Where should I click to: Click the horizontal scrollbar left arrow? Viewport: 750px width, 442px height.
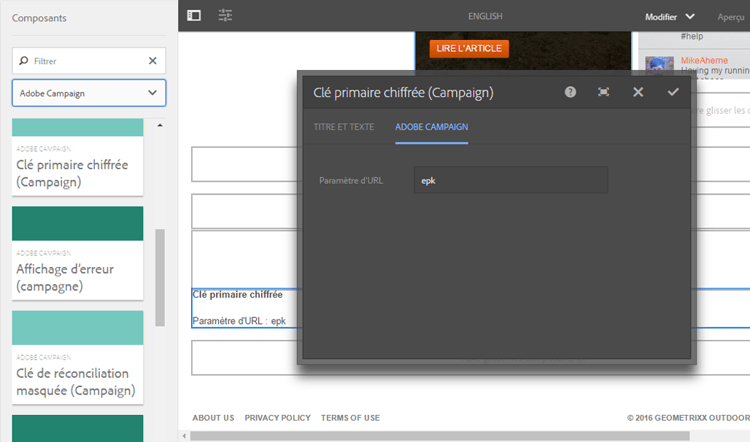[x=184, y=436]
